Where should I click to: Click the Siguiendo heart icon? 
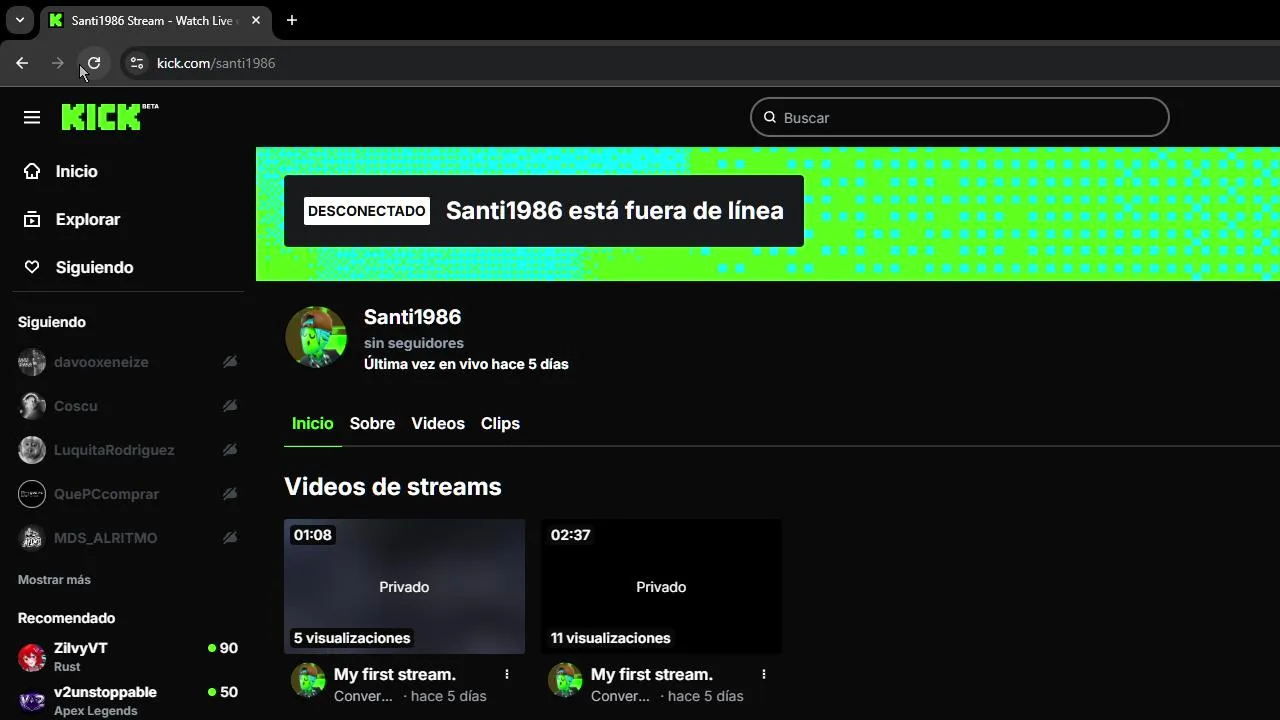coord(32,267)
